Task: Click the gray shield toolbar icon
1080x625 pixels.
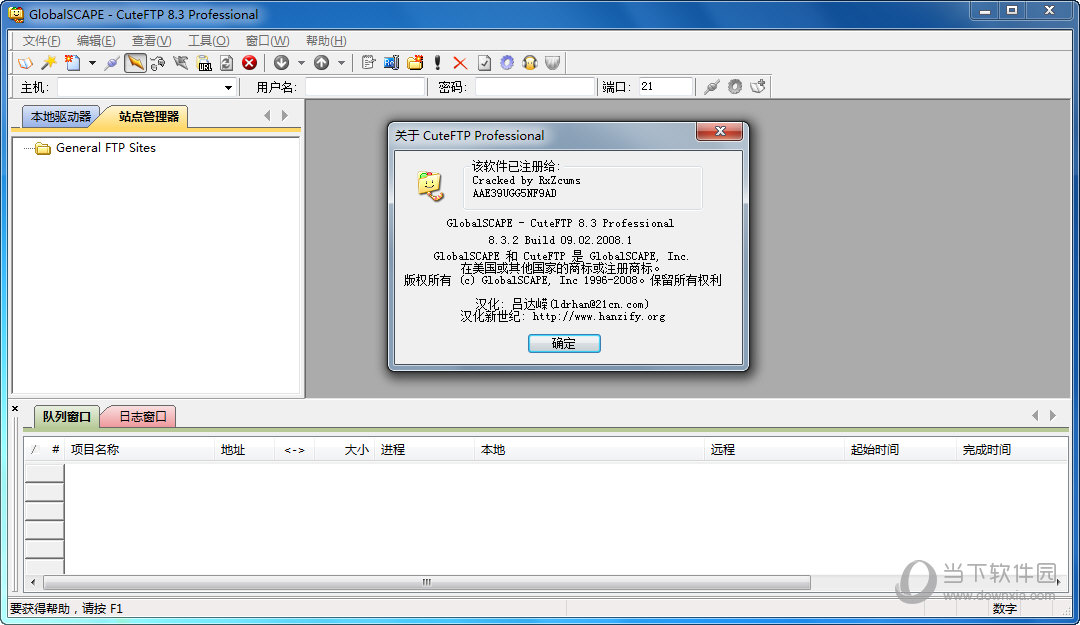Action: point(552,63)
